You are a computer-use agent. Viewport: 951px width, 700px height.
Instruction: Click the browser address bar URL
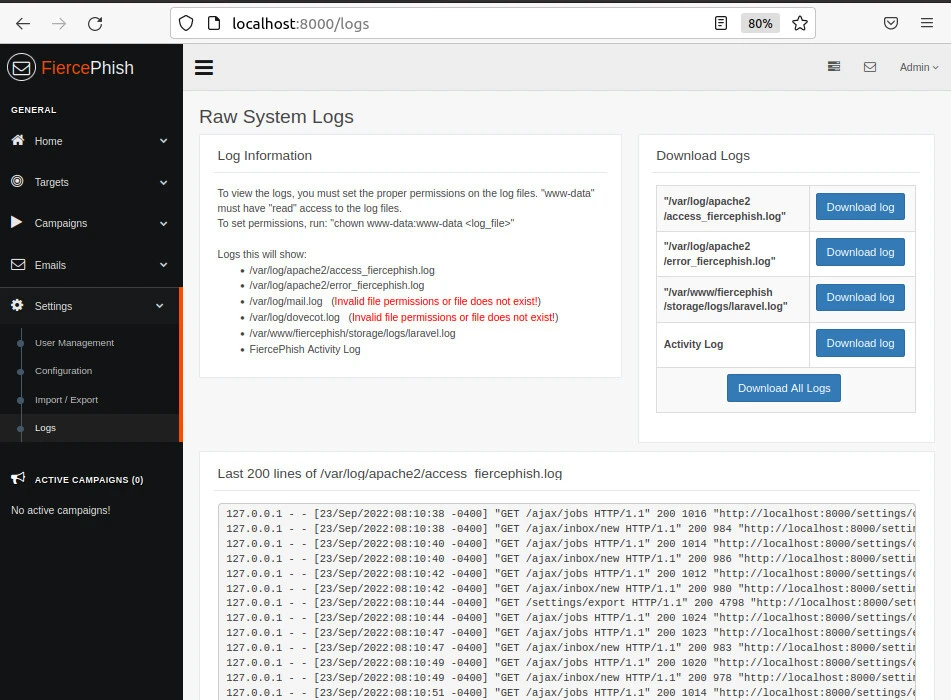[x=300, y=23]
